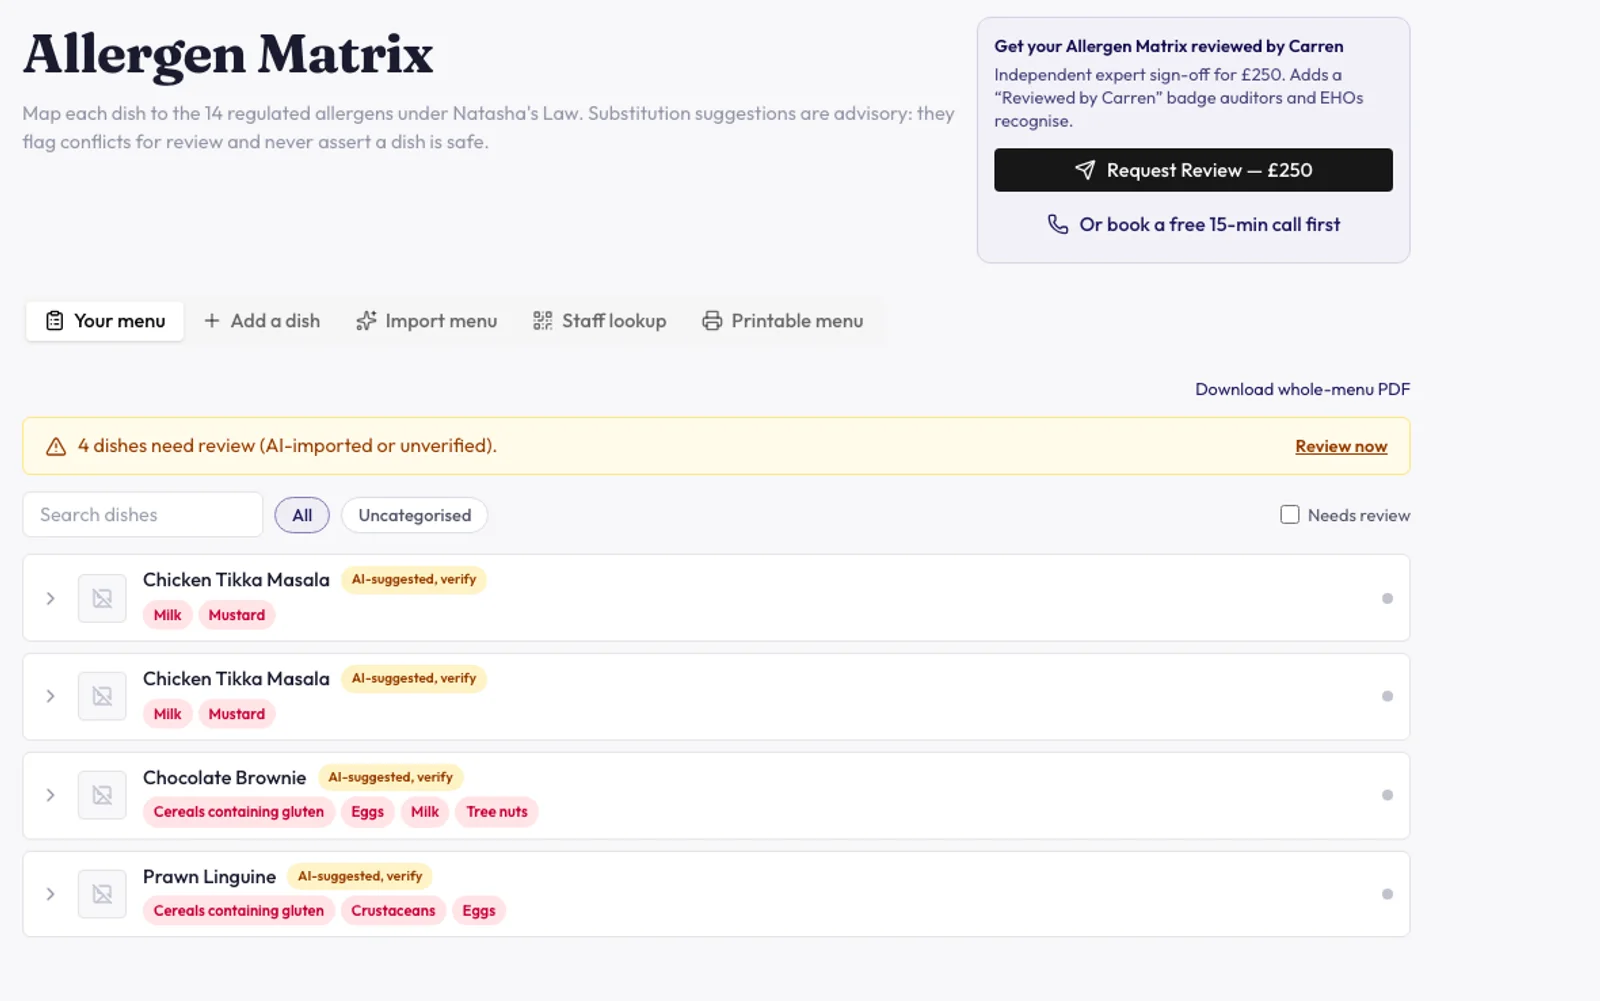The height and width of the screenshot is (1001, 1600).
Task: Click AI-suggested badge on Prawn Linguine
Action: [x=360, y=876]
